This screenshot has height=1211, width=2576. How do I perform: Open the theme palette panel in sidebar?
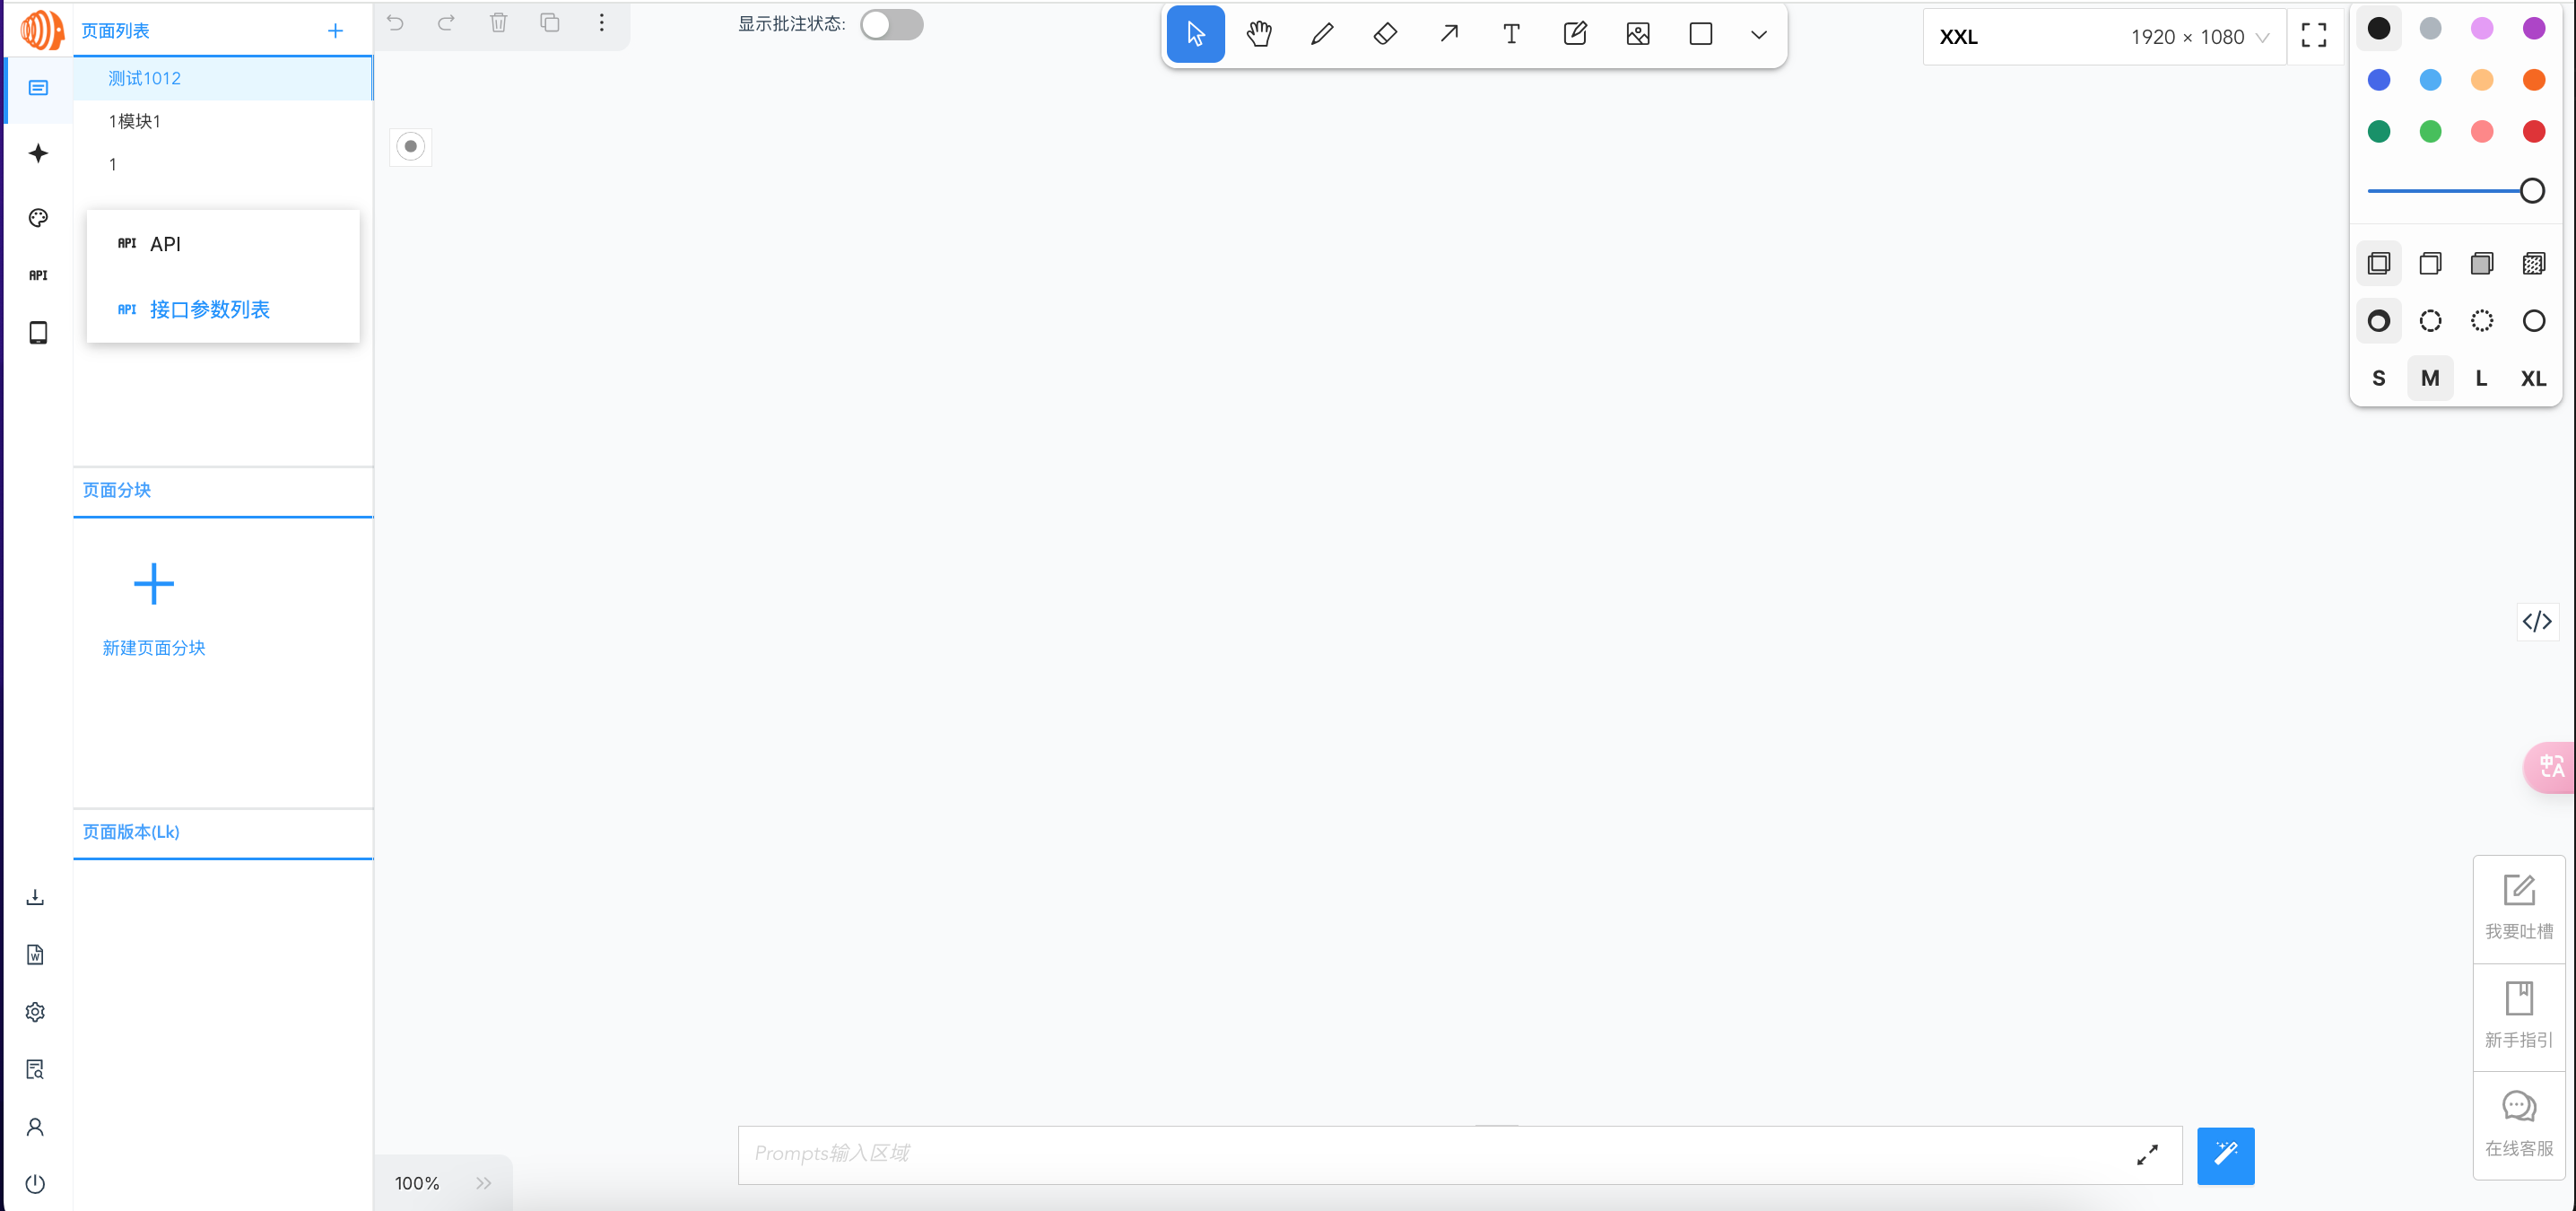pyautogui.click(x=37, y=217)
